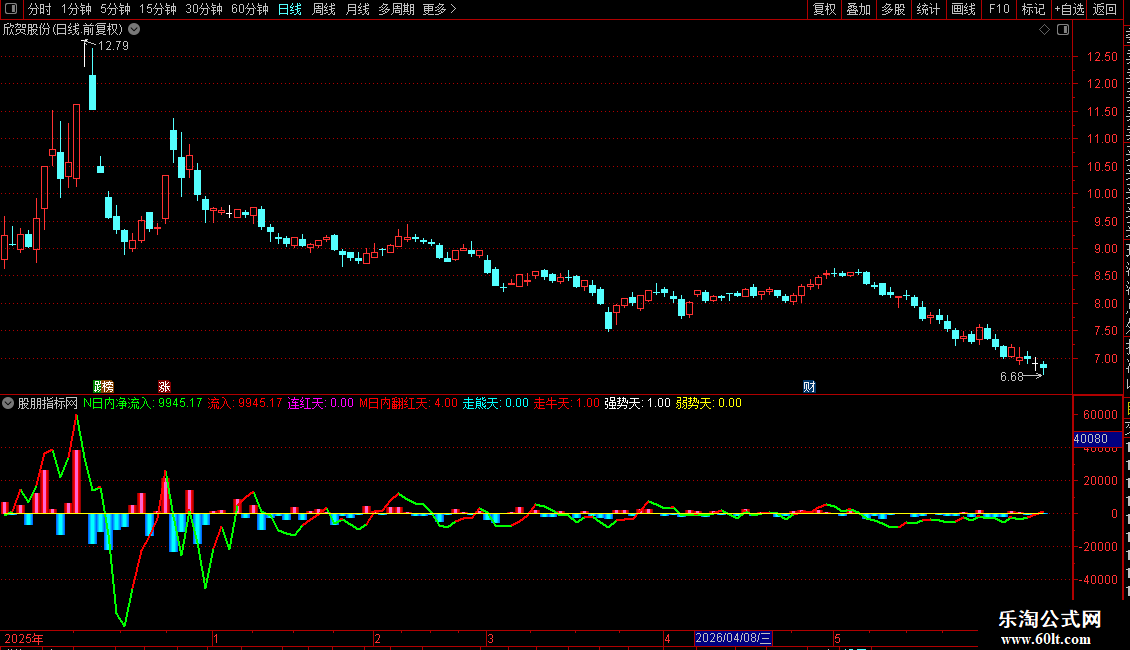The width and height of the screenshot is (1130, 650).
Task: Click the 跌榜 marker below the candles
Action: [x=104, y=387]
